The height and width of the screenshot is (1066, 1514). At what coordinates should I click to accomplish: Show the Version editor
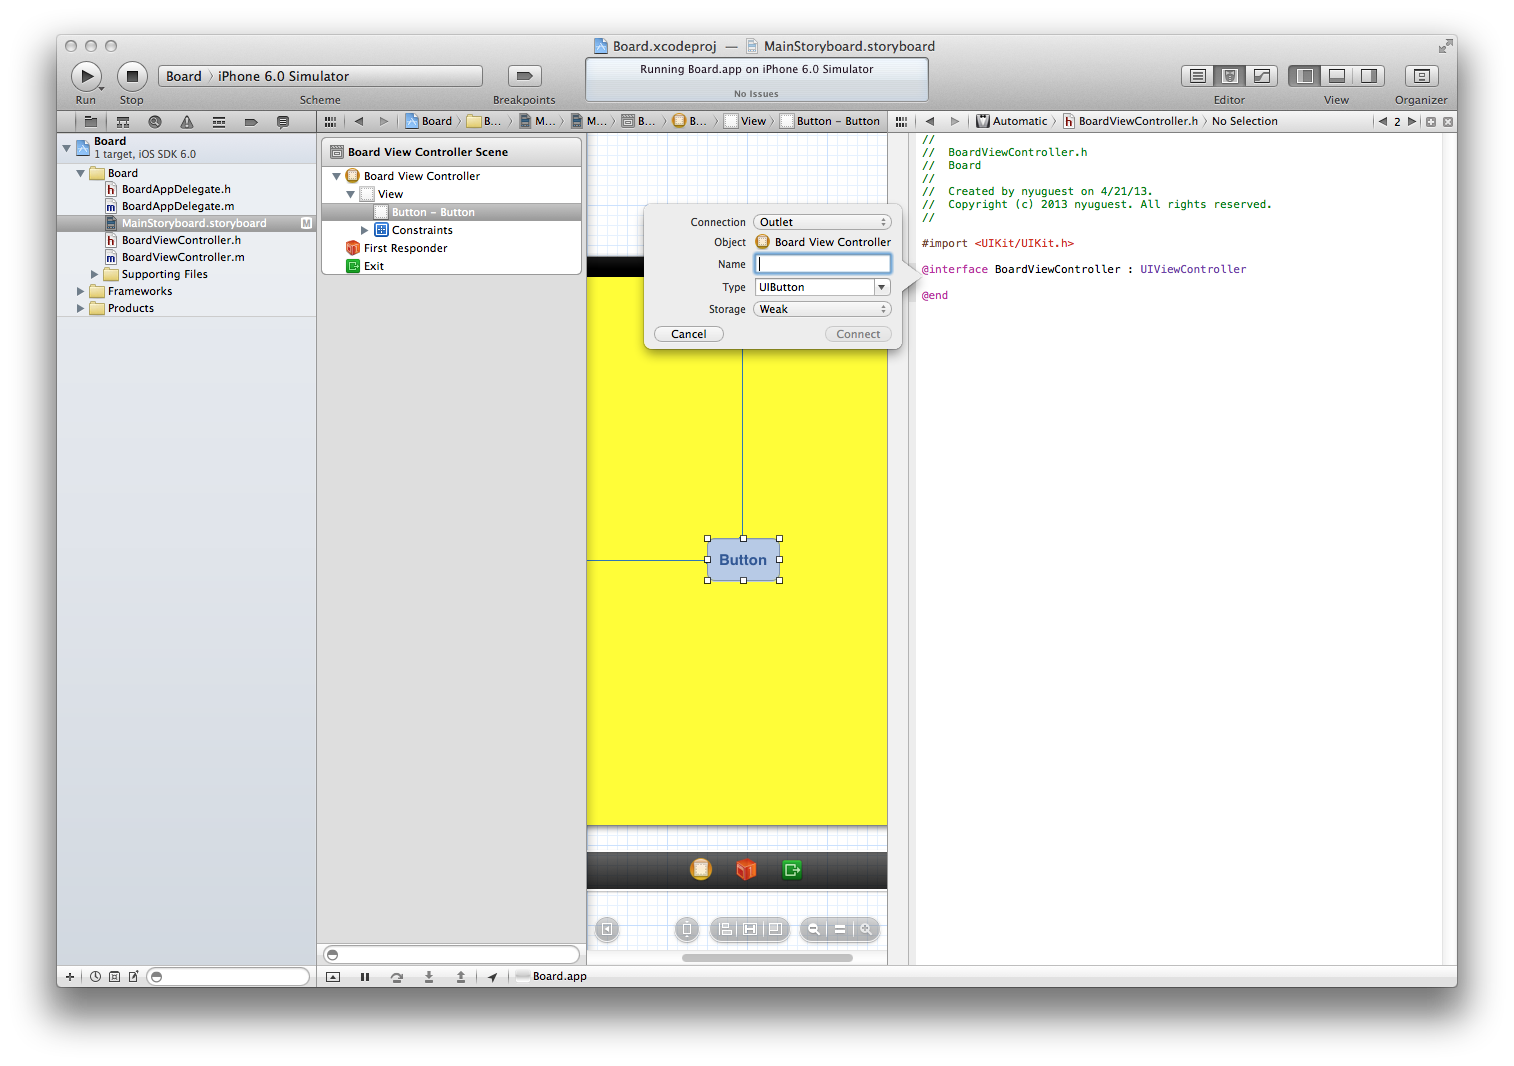(x=1261, y=76)
